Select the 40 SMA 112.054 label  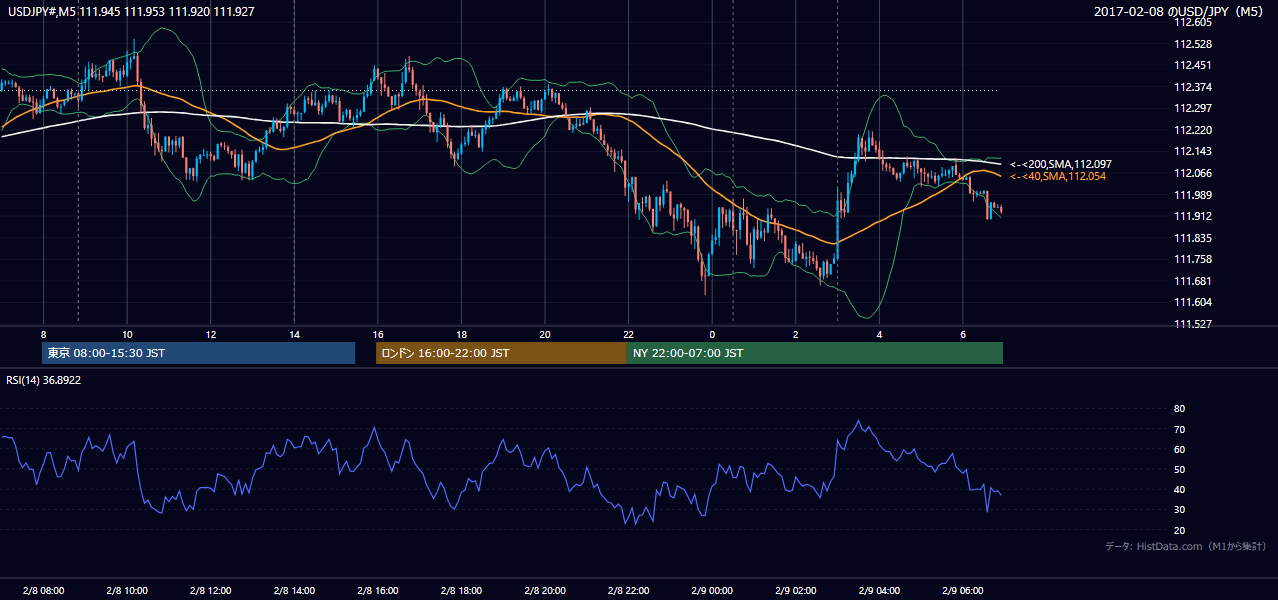(1058, 176)
